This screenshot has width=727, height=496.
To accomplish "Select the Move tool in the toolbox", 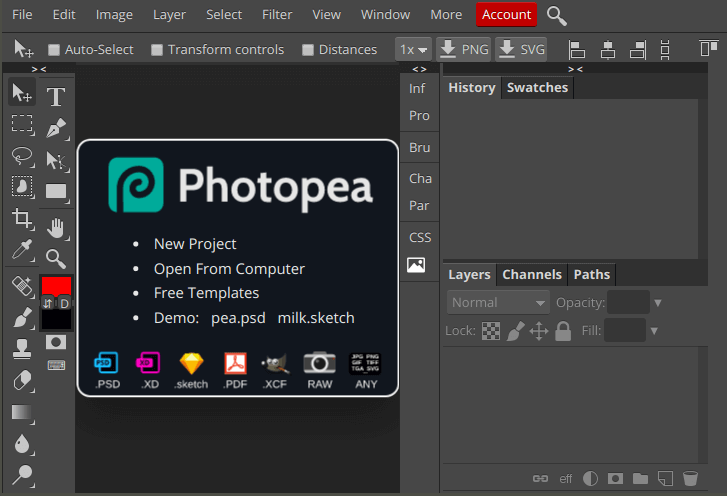I will (x=22, y=93).
